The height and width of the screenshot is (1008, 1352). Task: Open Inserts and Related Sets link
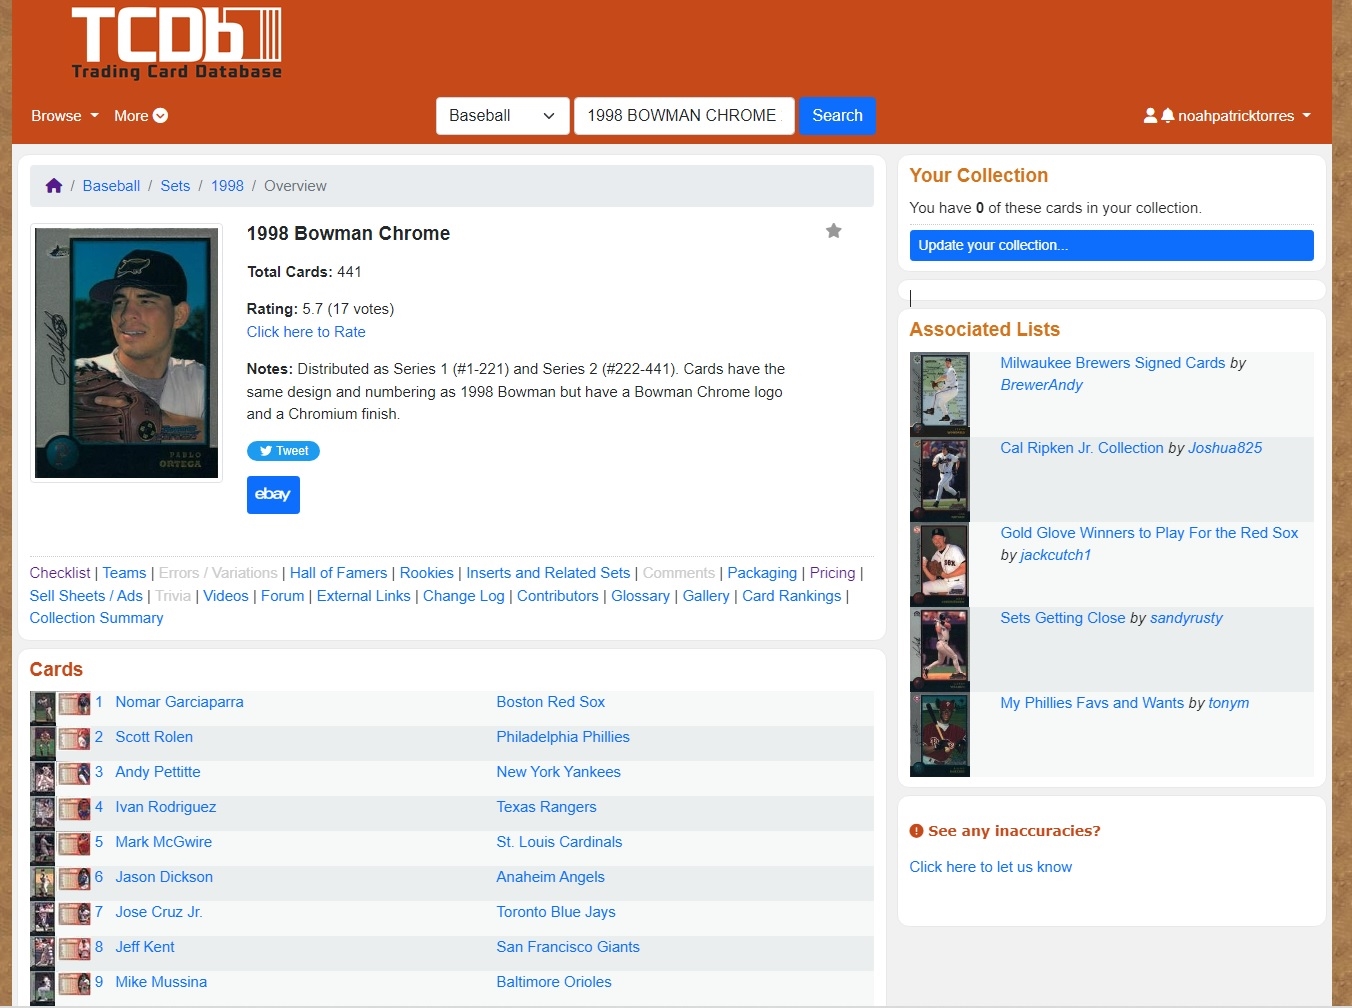click(548, 573)
